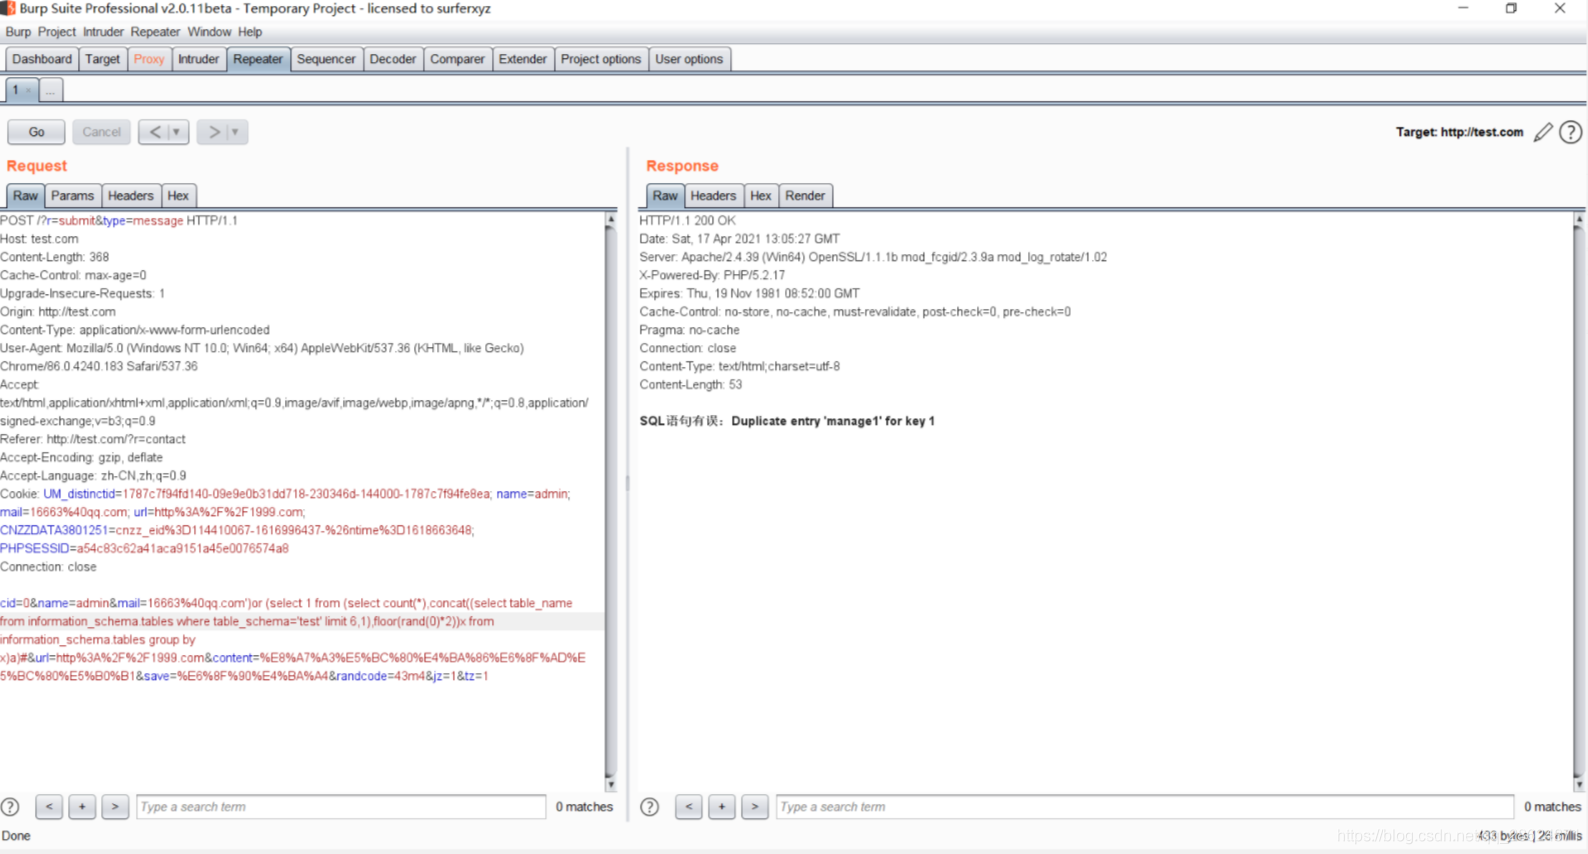
Task: Click the 'Host: test.com' request line
Action: [39, 239]
